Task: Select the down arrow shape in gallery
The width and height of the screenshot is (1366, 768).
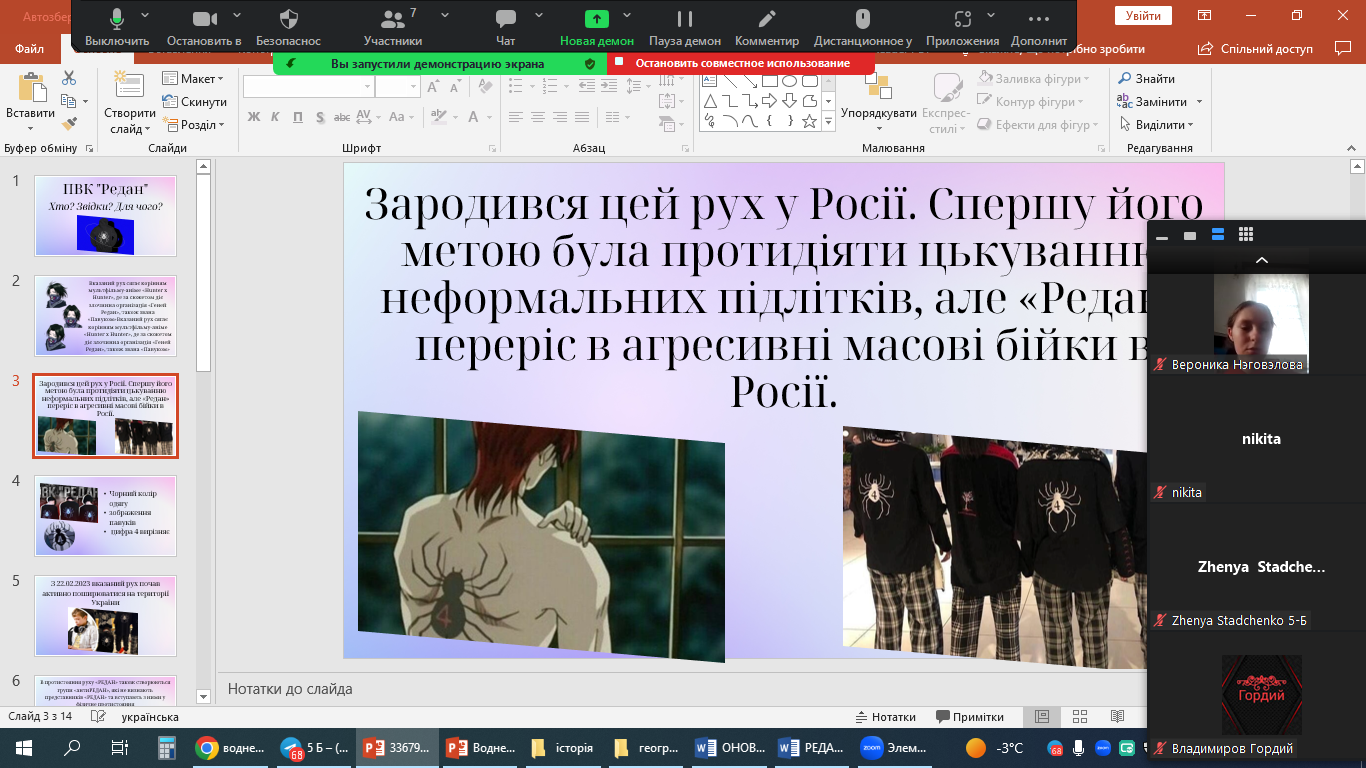Action: coord(789,101)
